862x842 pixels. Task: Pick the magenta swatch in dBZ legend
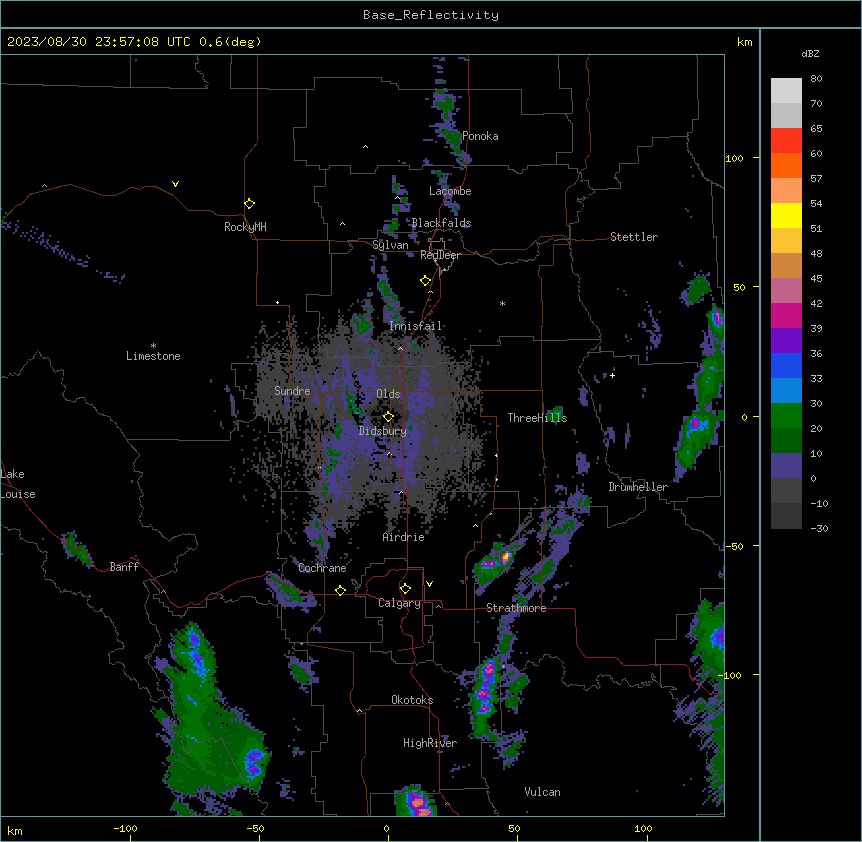pyautogui.click(x=786, y=315)
